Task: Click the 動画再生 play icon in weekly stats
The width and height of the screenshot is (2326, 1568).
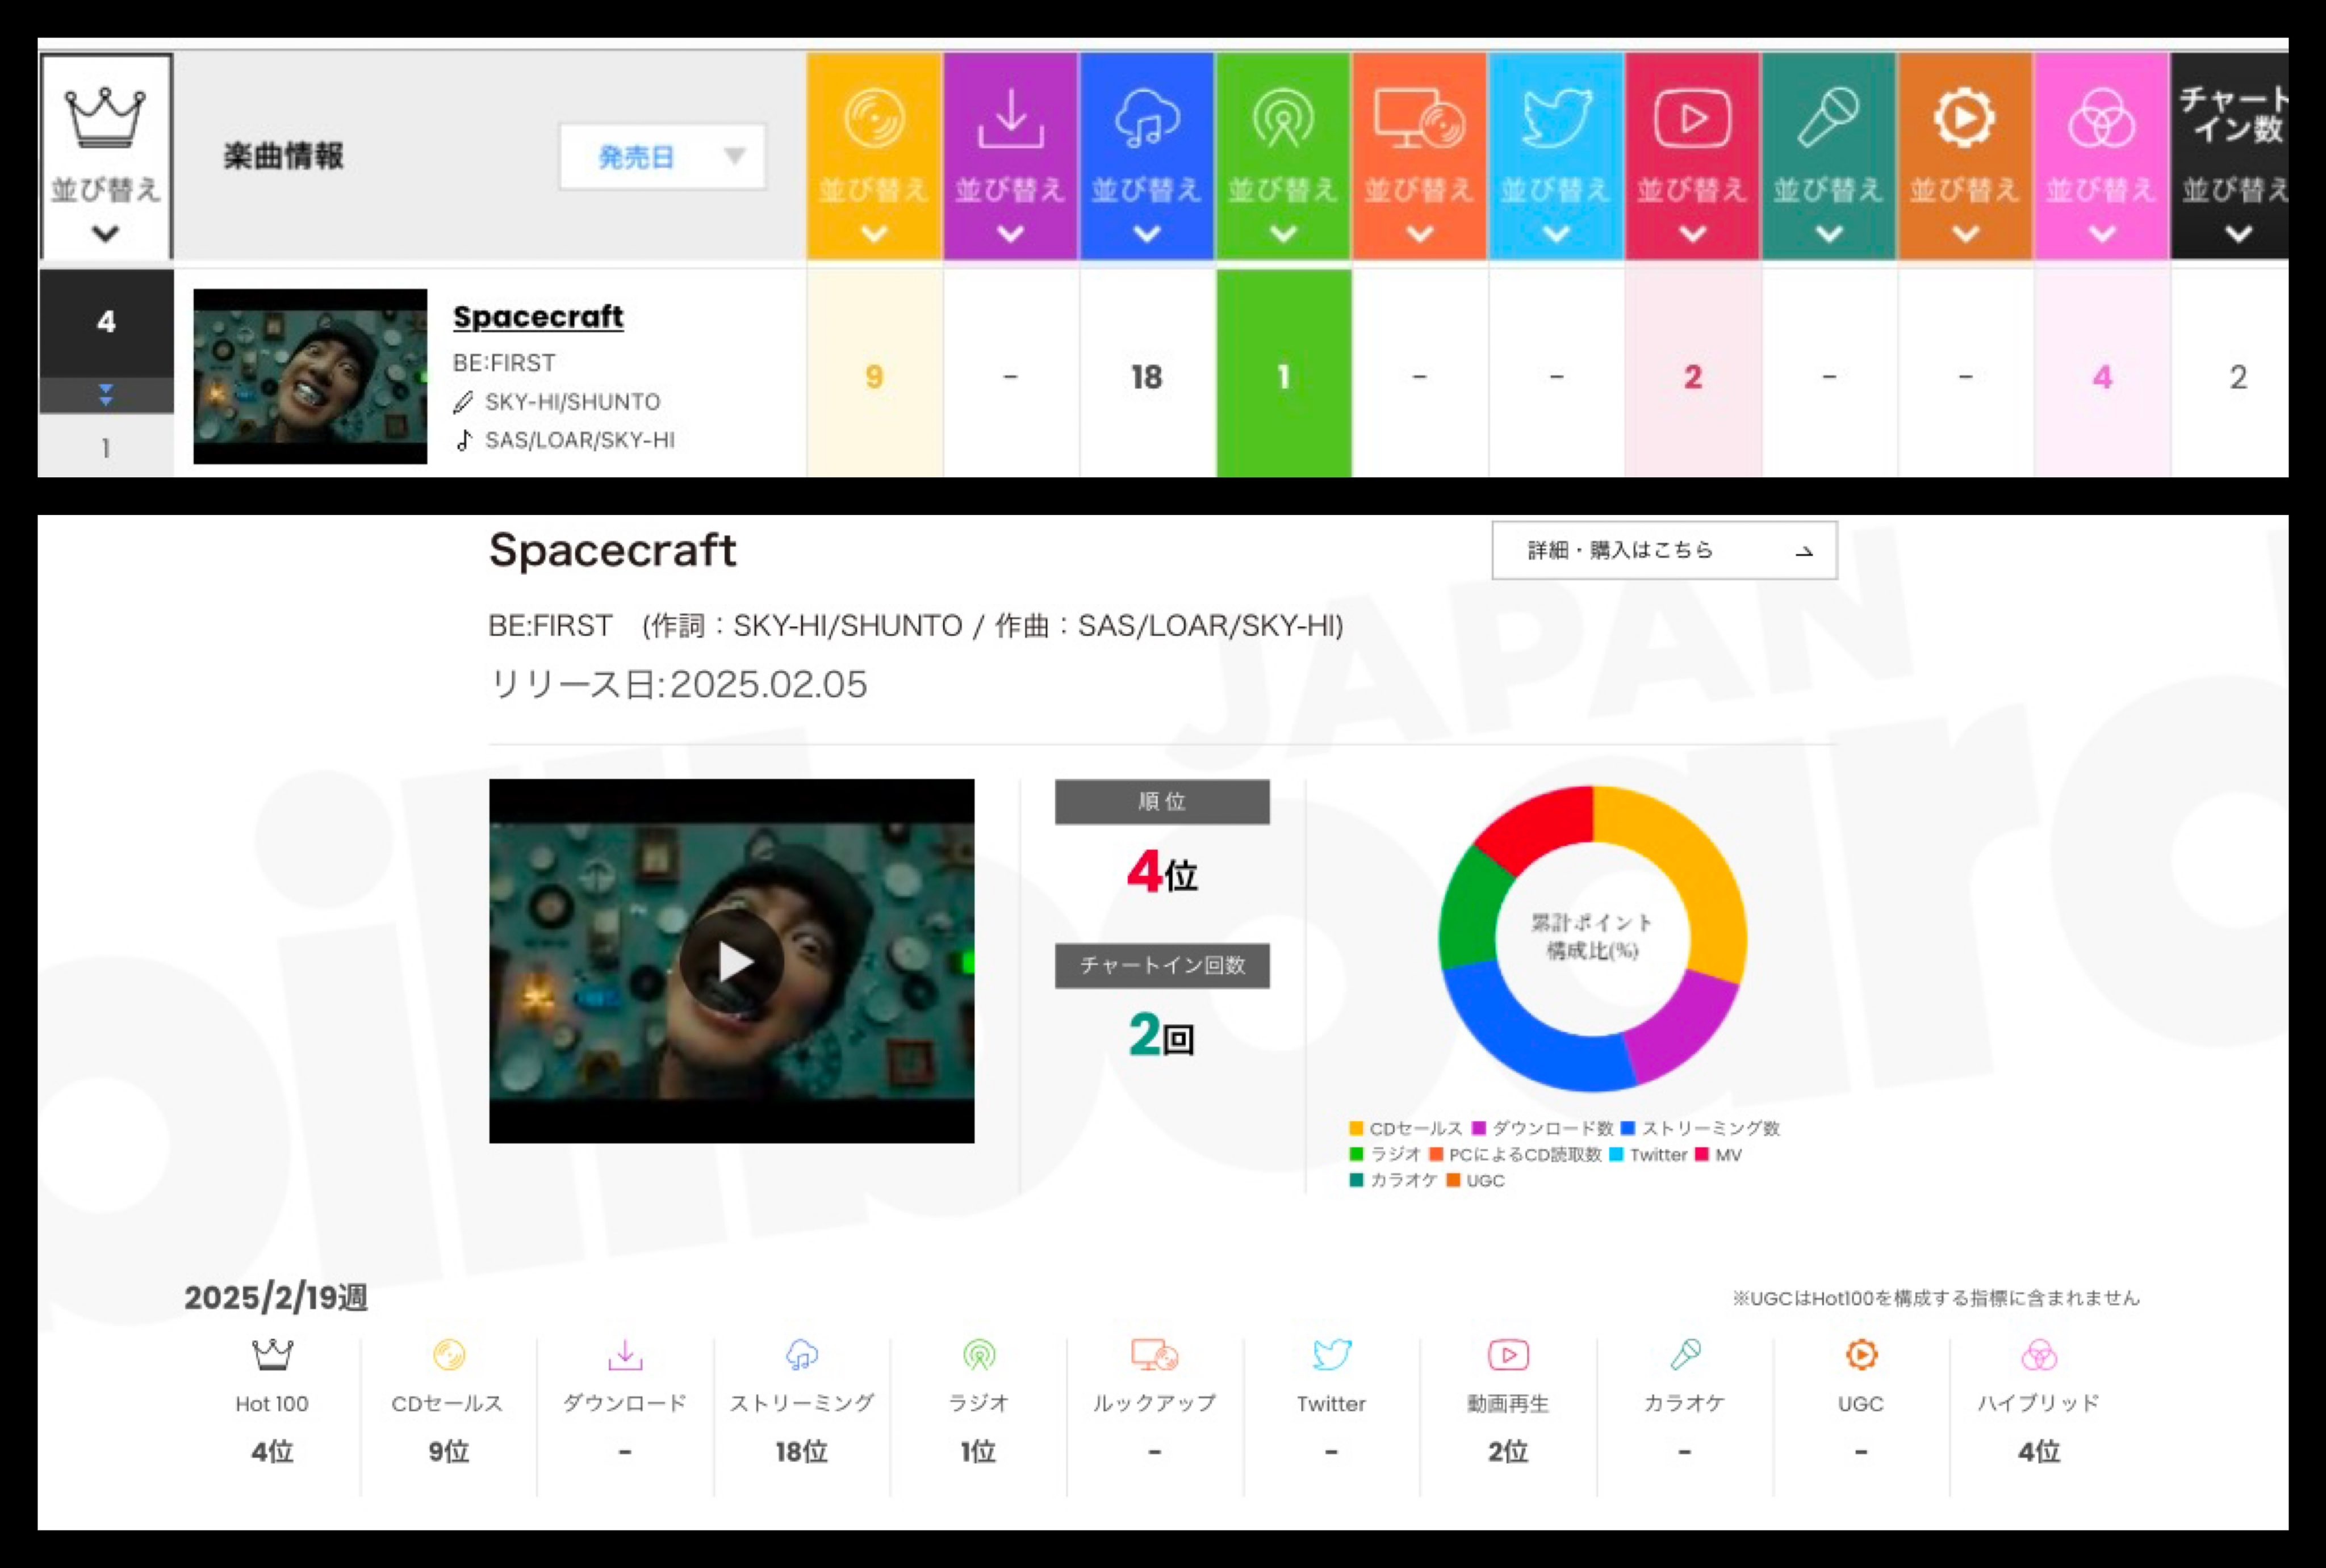Action: pyautogui.click(x=1508, y=1355)
